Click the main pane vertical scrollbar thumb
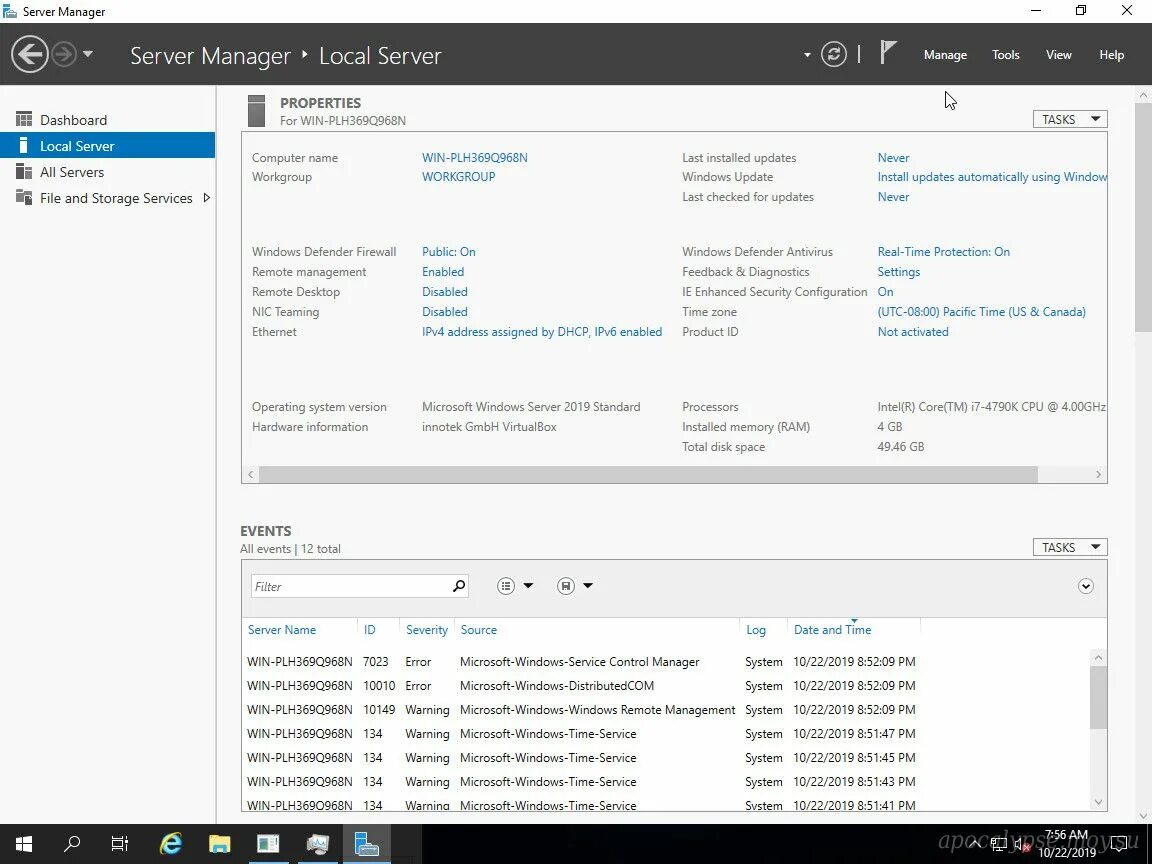 coord(1143,217)
